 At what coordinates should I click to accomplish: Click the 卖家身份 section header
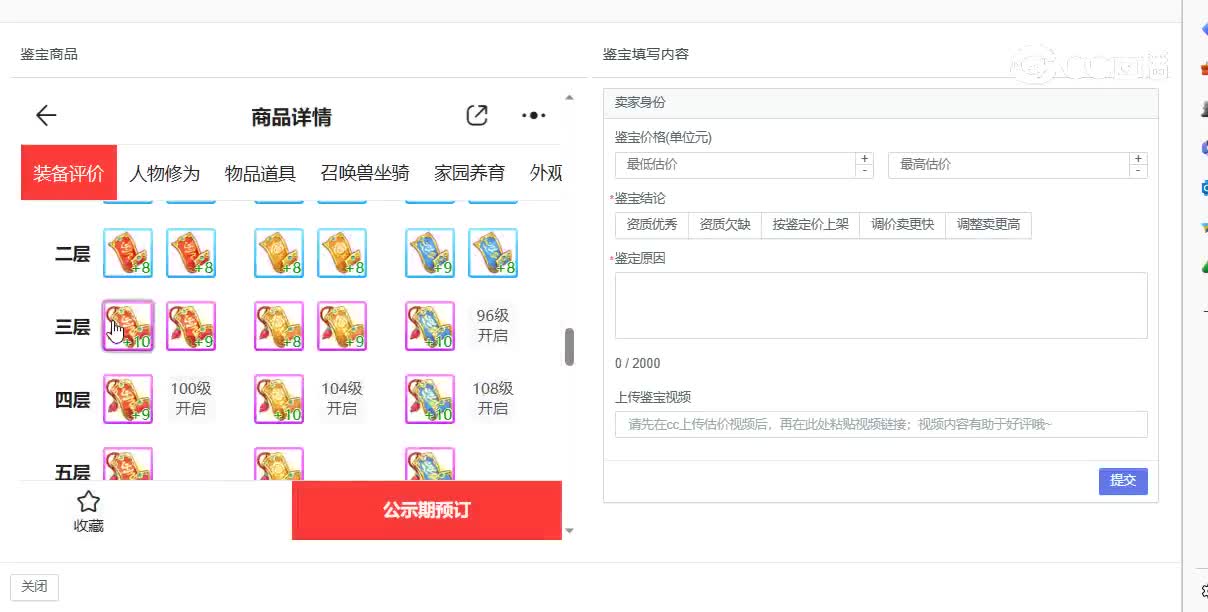[x=881, y=103]
